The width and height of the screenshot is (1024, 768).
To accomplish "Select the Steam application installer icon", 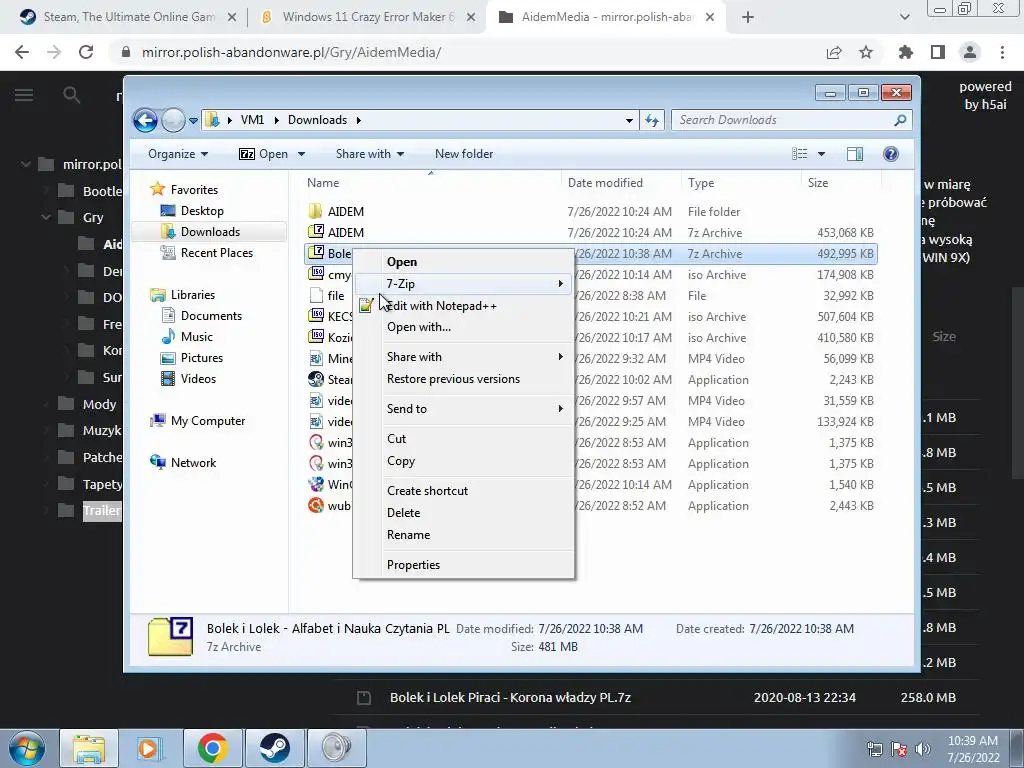I will coord(316,379).
